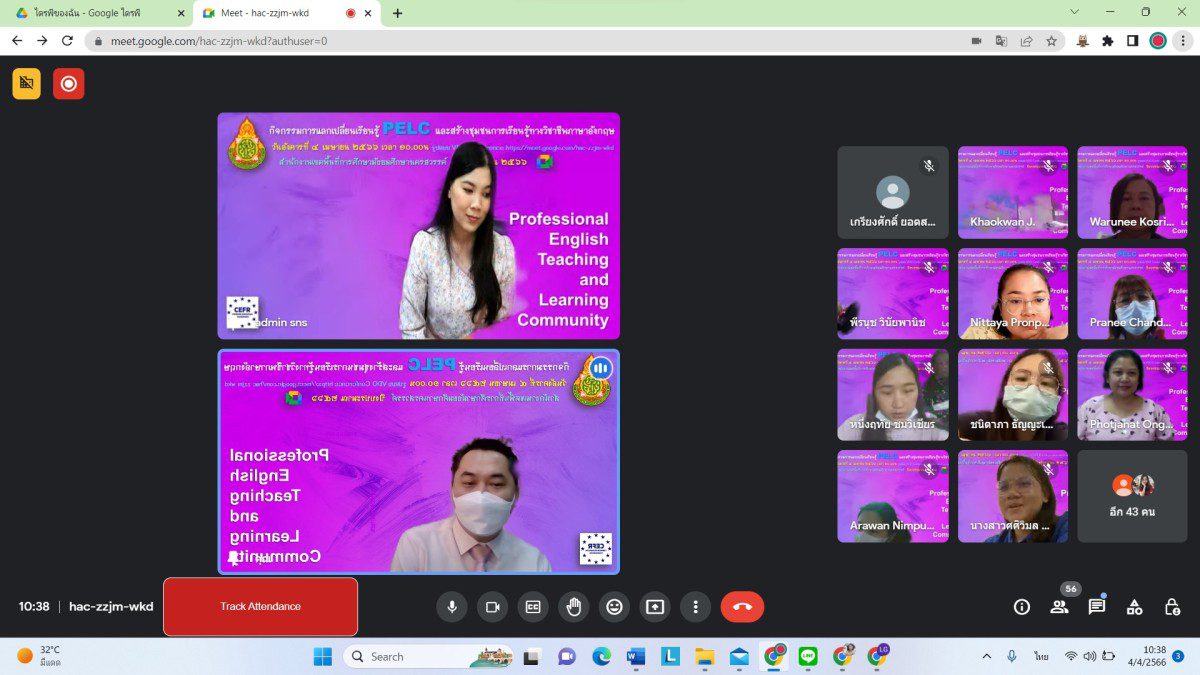Click the red recording indicator icon
The height and width of the screenshot is (675, 1200).
pos(69,84)
